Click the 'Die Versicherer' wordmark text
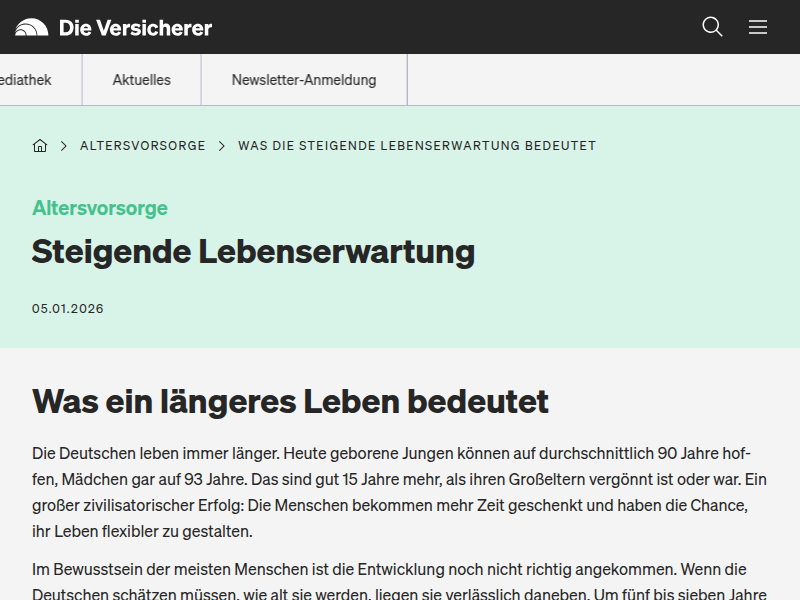The width and height of the screenshot is (800, 600). pyautogui.click(x=136, y=28)
